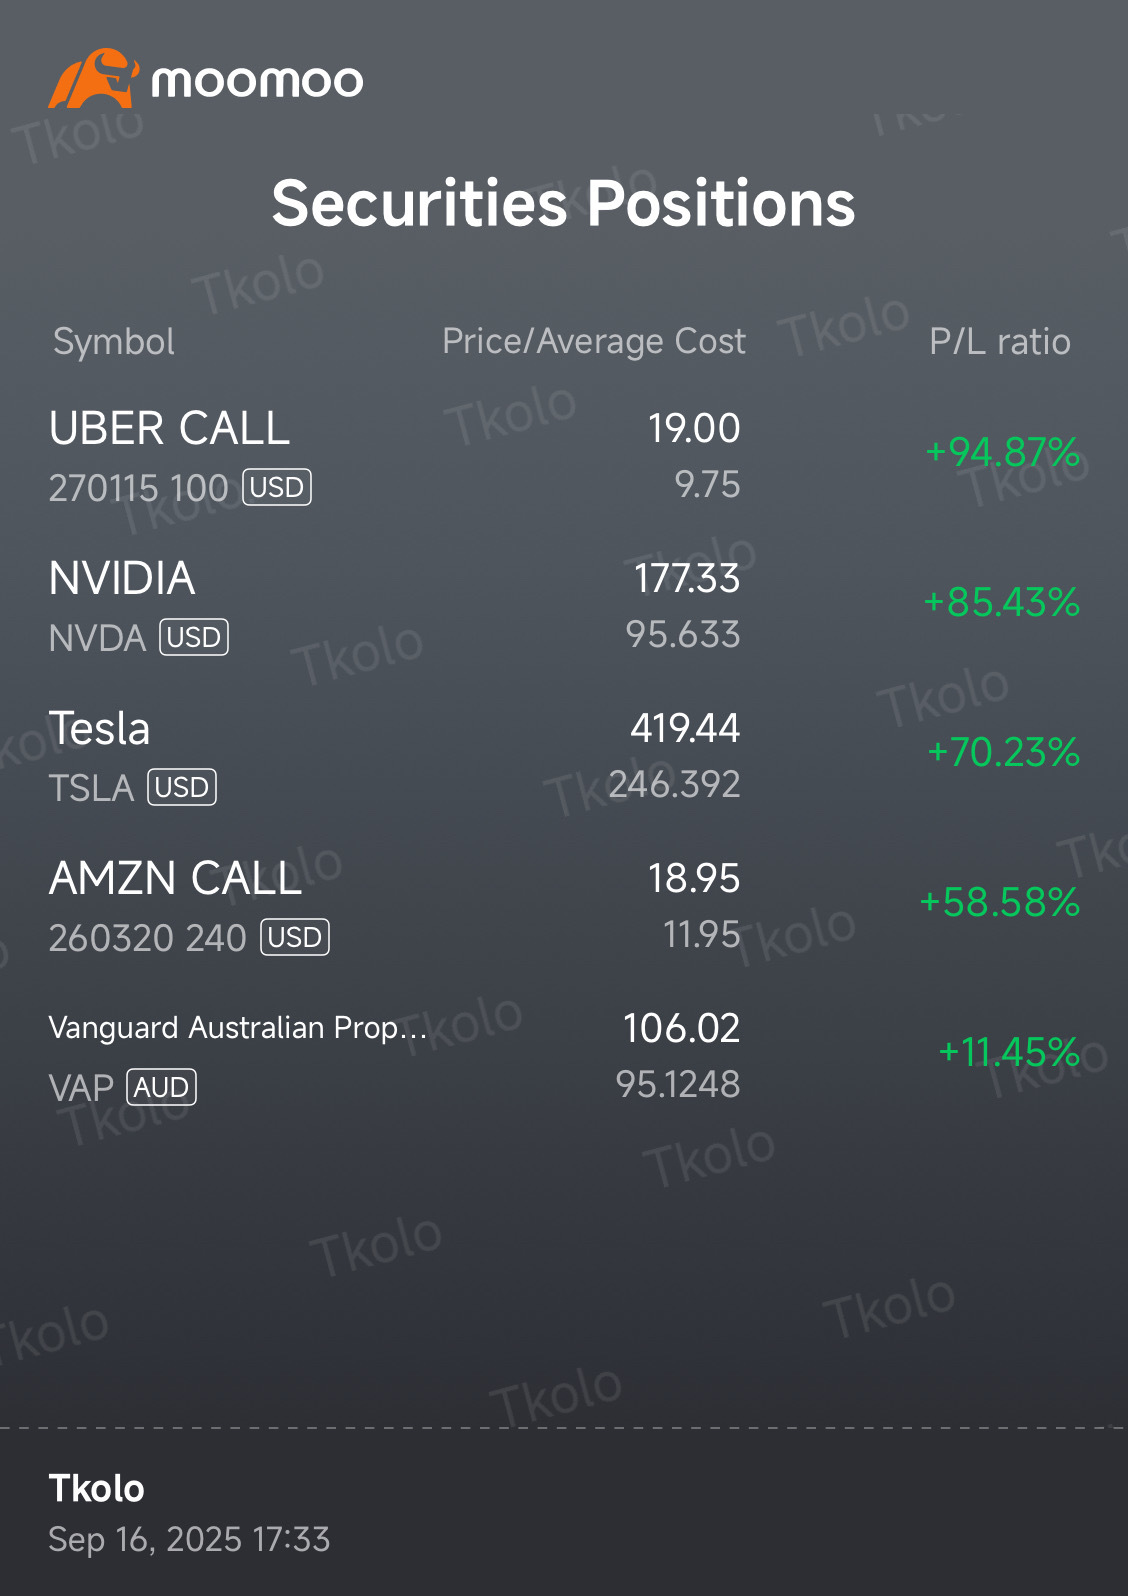Click the moomoo brand name text
This screenshot has height=1596, width=1128.
(x=257, y=81)
